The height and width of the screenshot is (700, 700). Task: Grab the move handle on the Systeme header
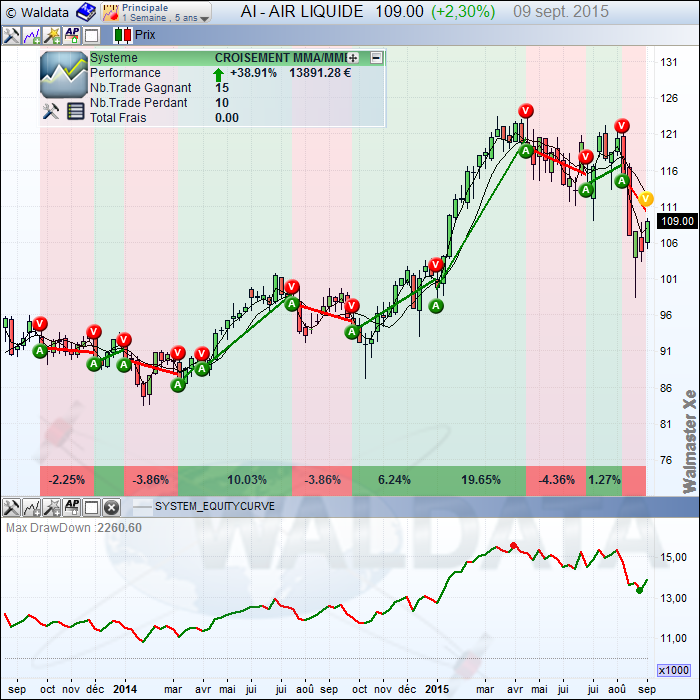point(353,58)
